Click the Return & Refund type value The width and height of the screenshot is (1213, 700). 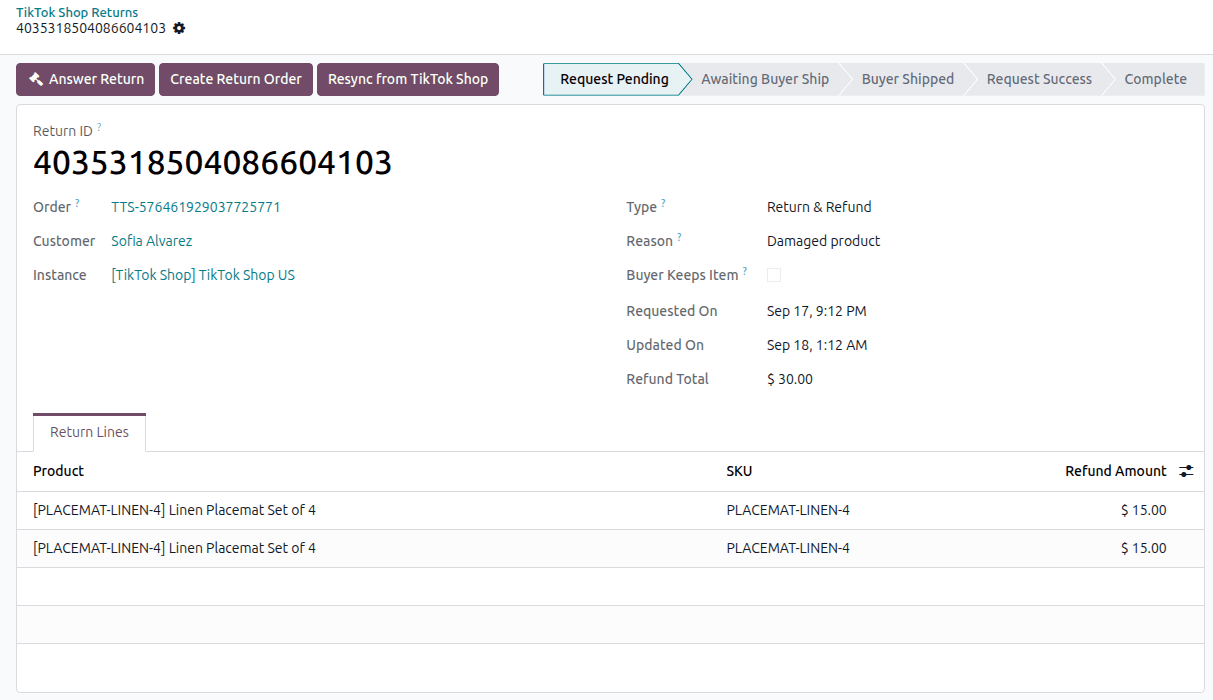tap(819, 207)
